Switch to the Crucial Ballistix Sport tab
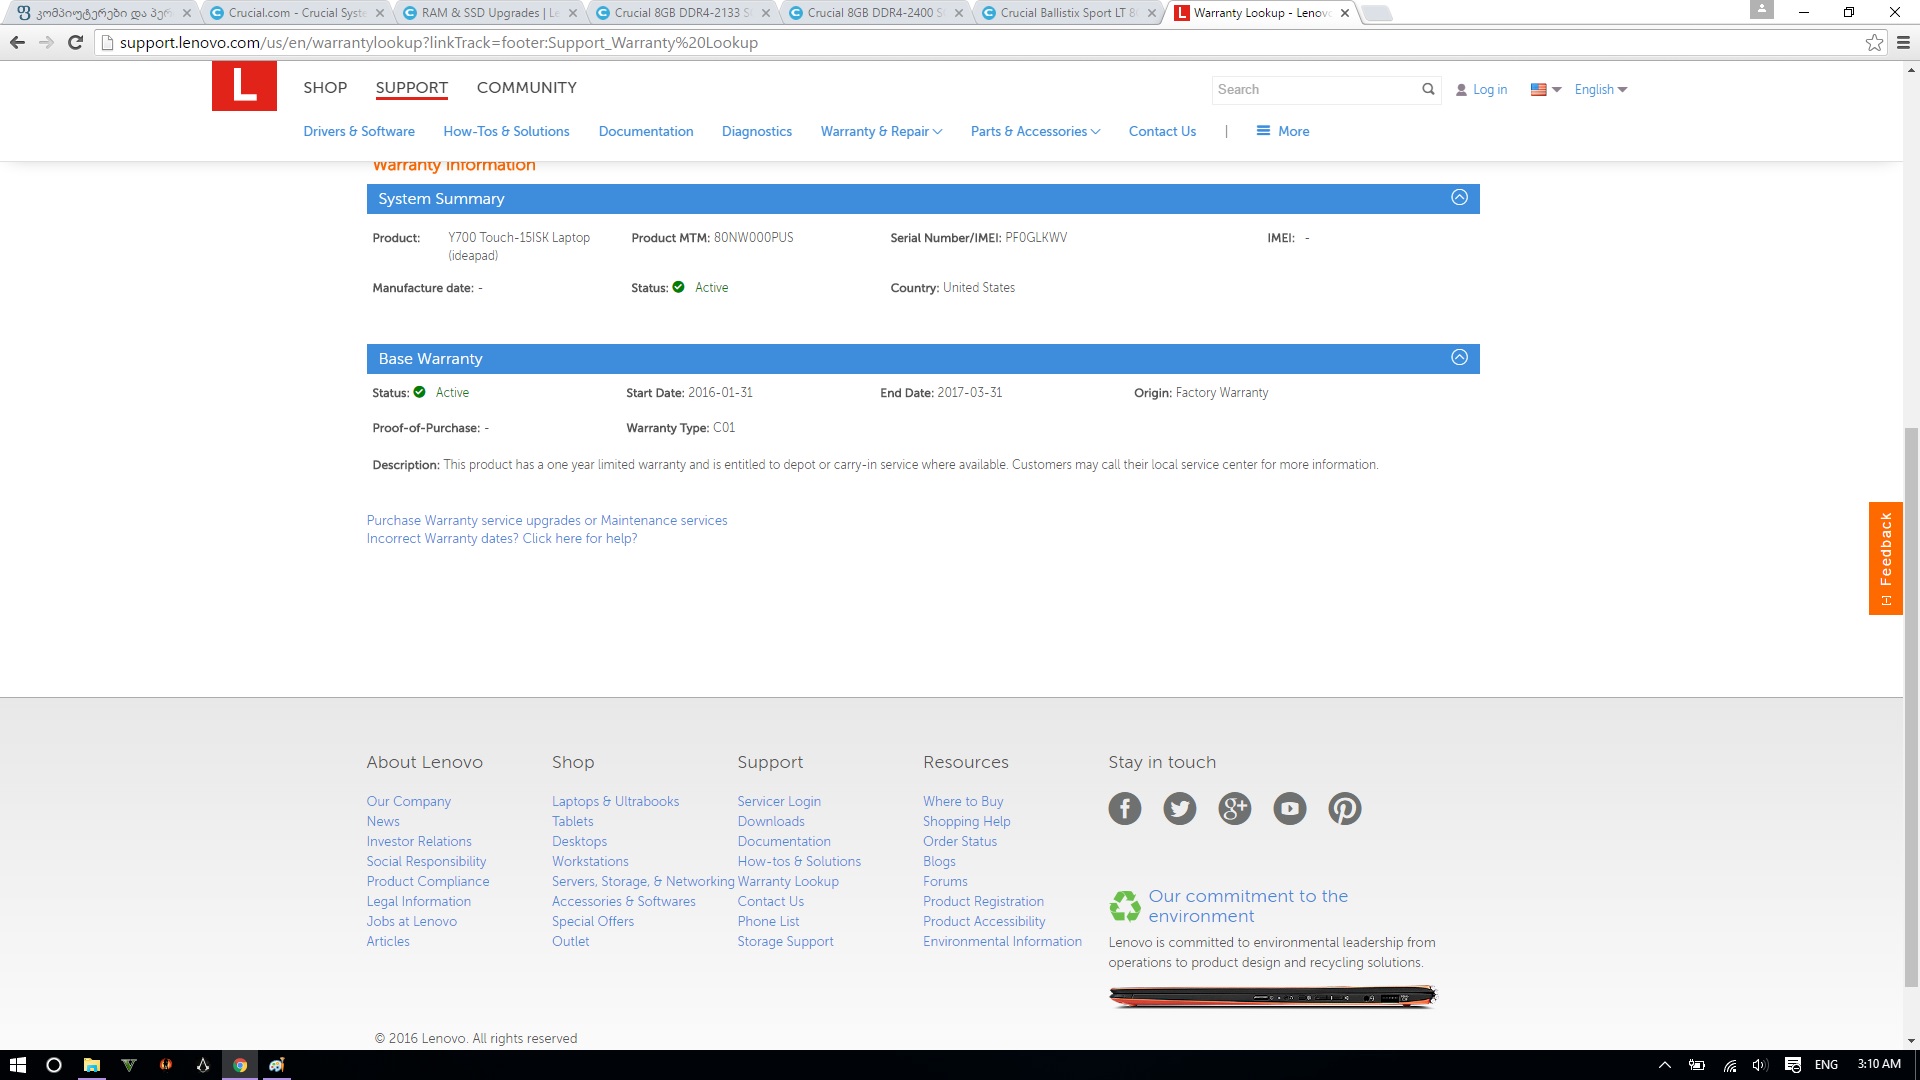The height and width of the screenshot is (1080, 1920). (x=1065, y=13)
